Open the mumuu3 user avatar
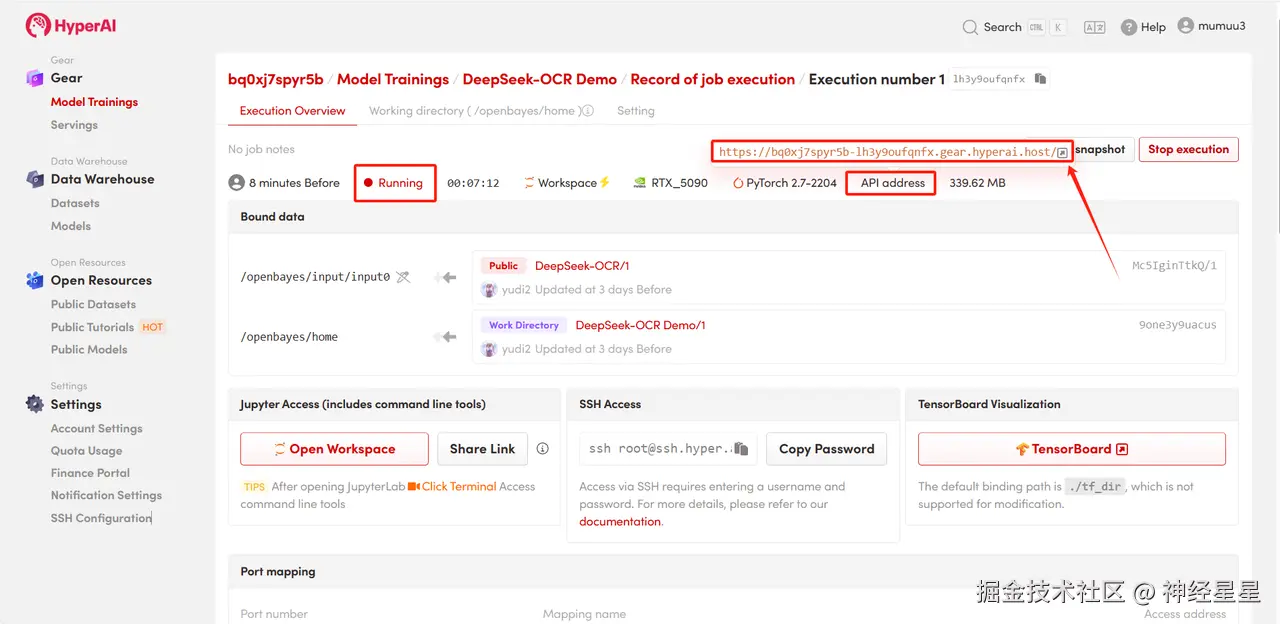The width and height of the screenshot is (1280, 624). click(x=1186, y=26)
